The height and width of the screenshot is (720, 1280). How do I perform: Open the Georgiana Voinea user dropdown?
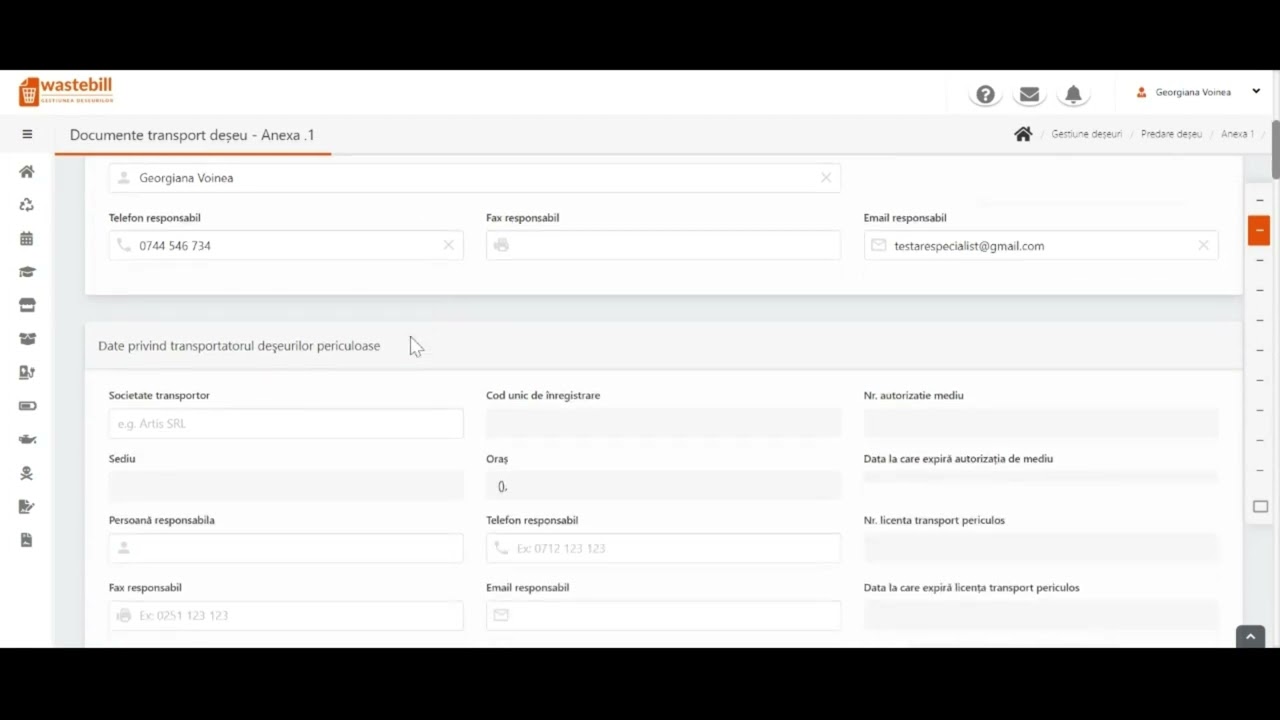coord(1198,92)
